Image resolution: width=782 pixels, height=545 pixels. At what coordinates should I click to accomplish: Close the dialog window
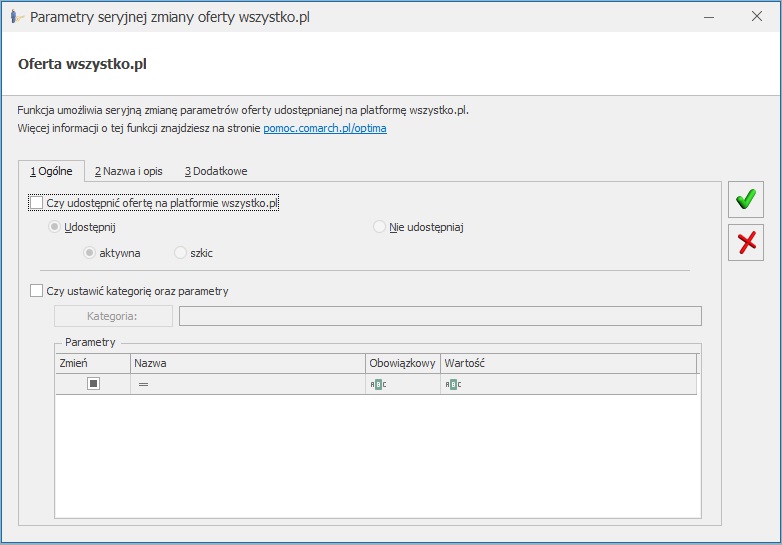click(x=757, y=16)
